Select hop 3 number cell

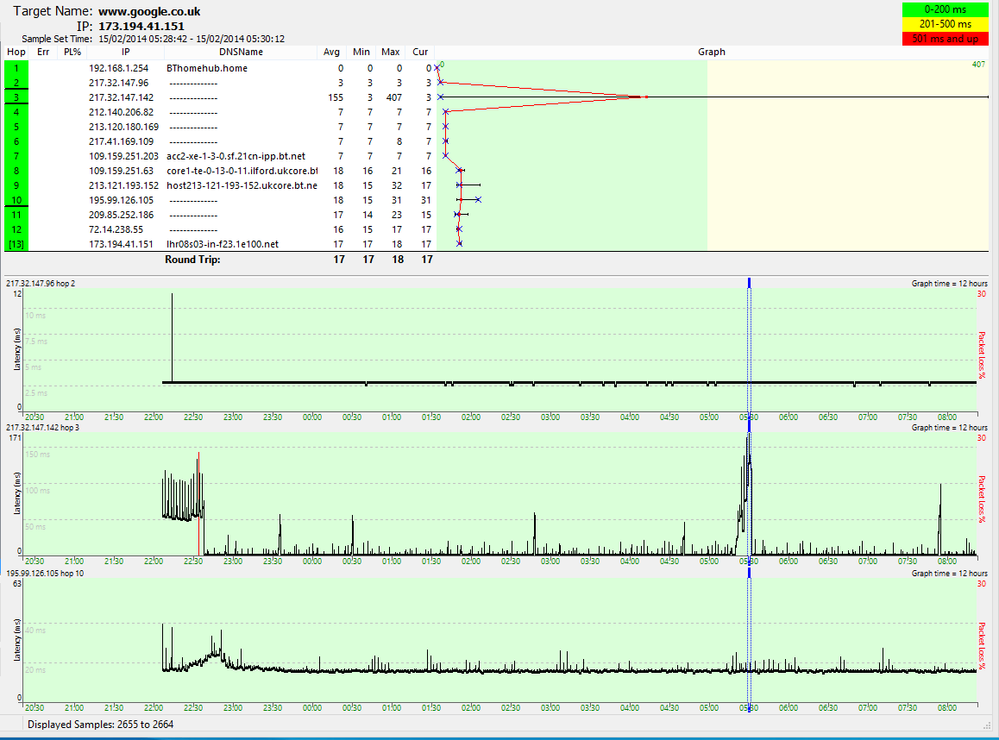[17, 98]
